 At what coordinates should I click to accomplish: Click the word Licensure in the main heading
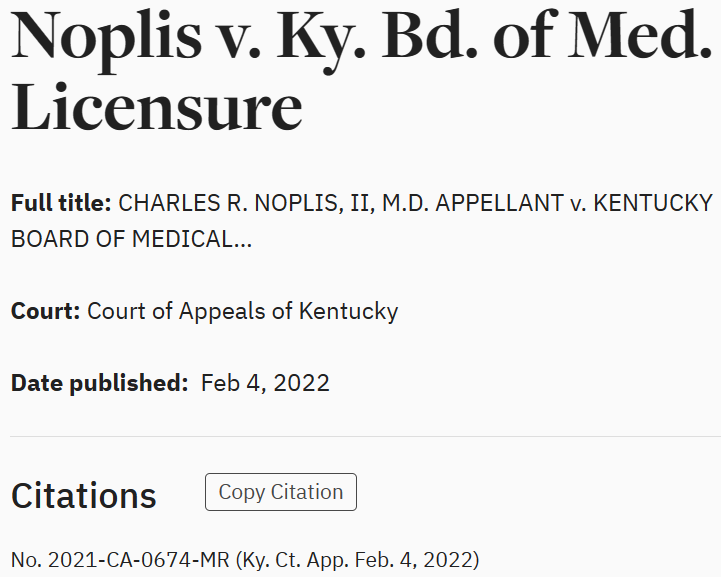pos(156,108)
